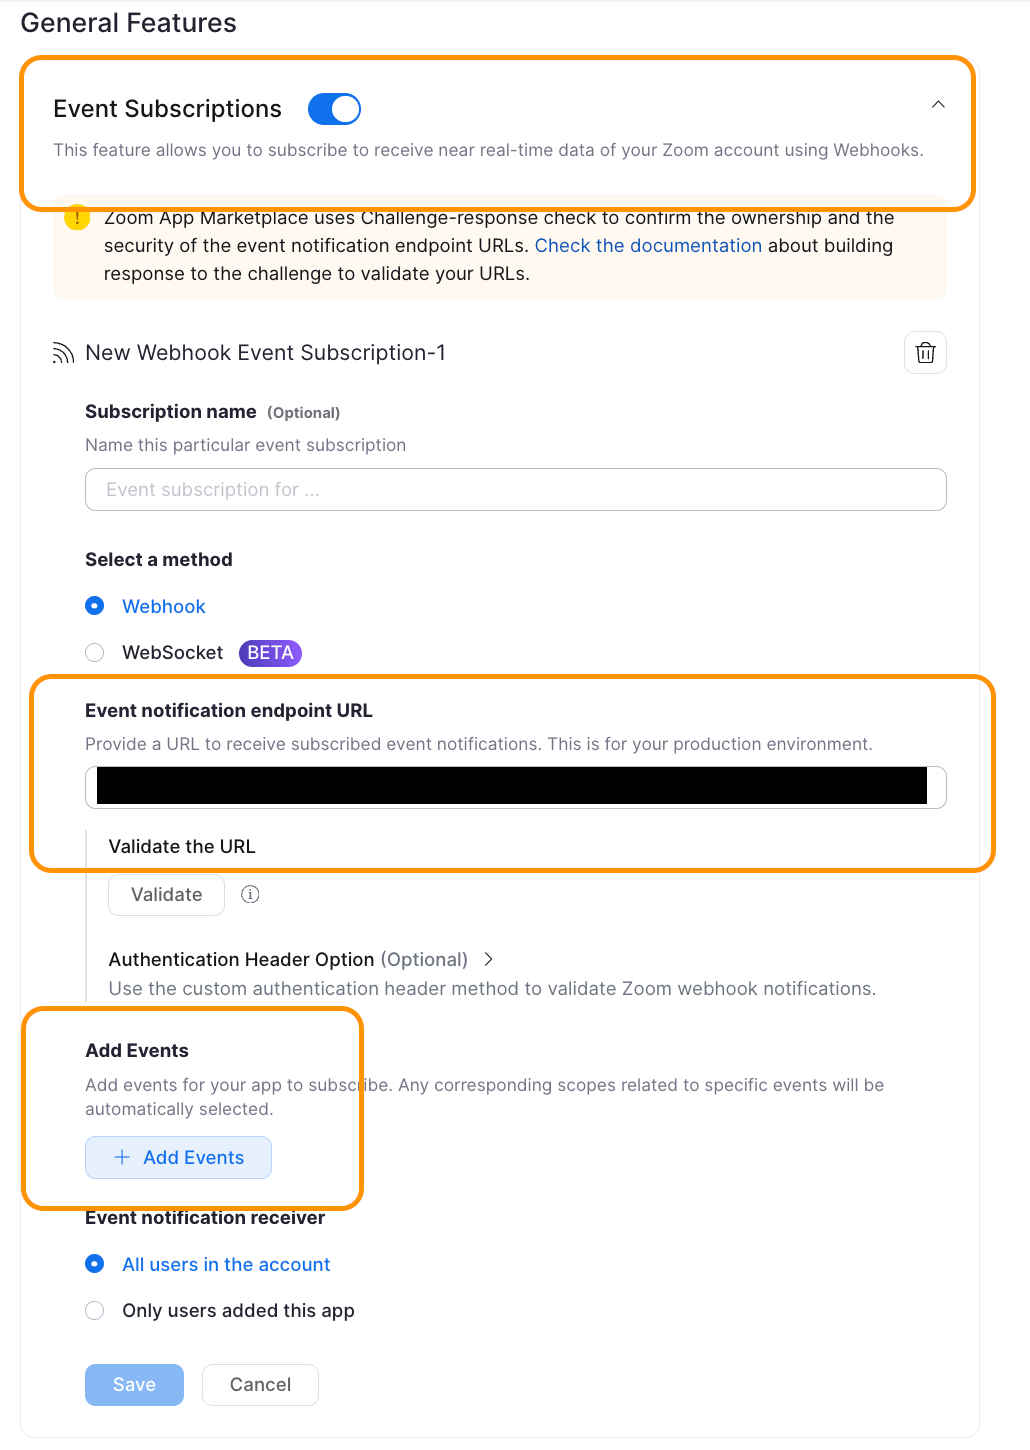Click the webhook feed icon beside subscription title
This screenshot has width=1030, height=1450.
point(63,353)
